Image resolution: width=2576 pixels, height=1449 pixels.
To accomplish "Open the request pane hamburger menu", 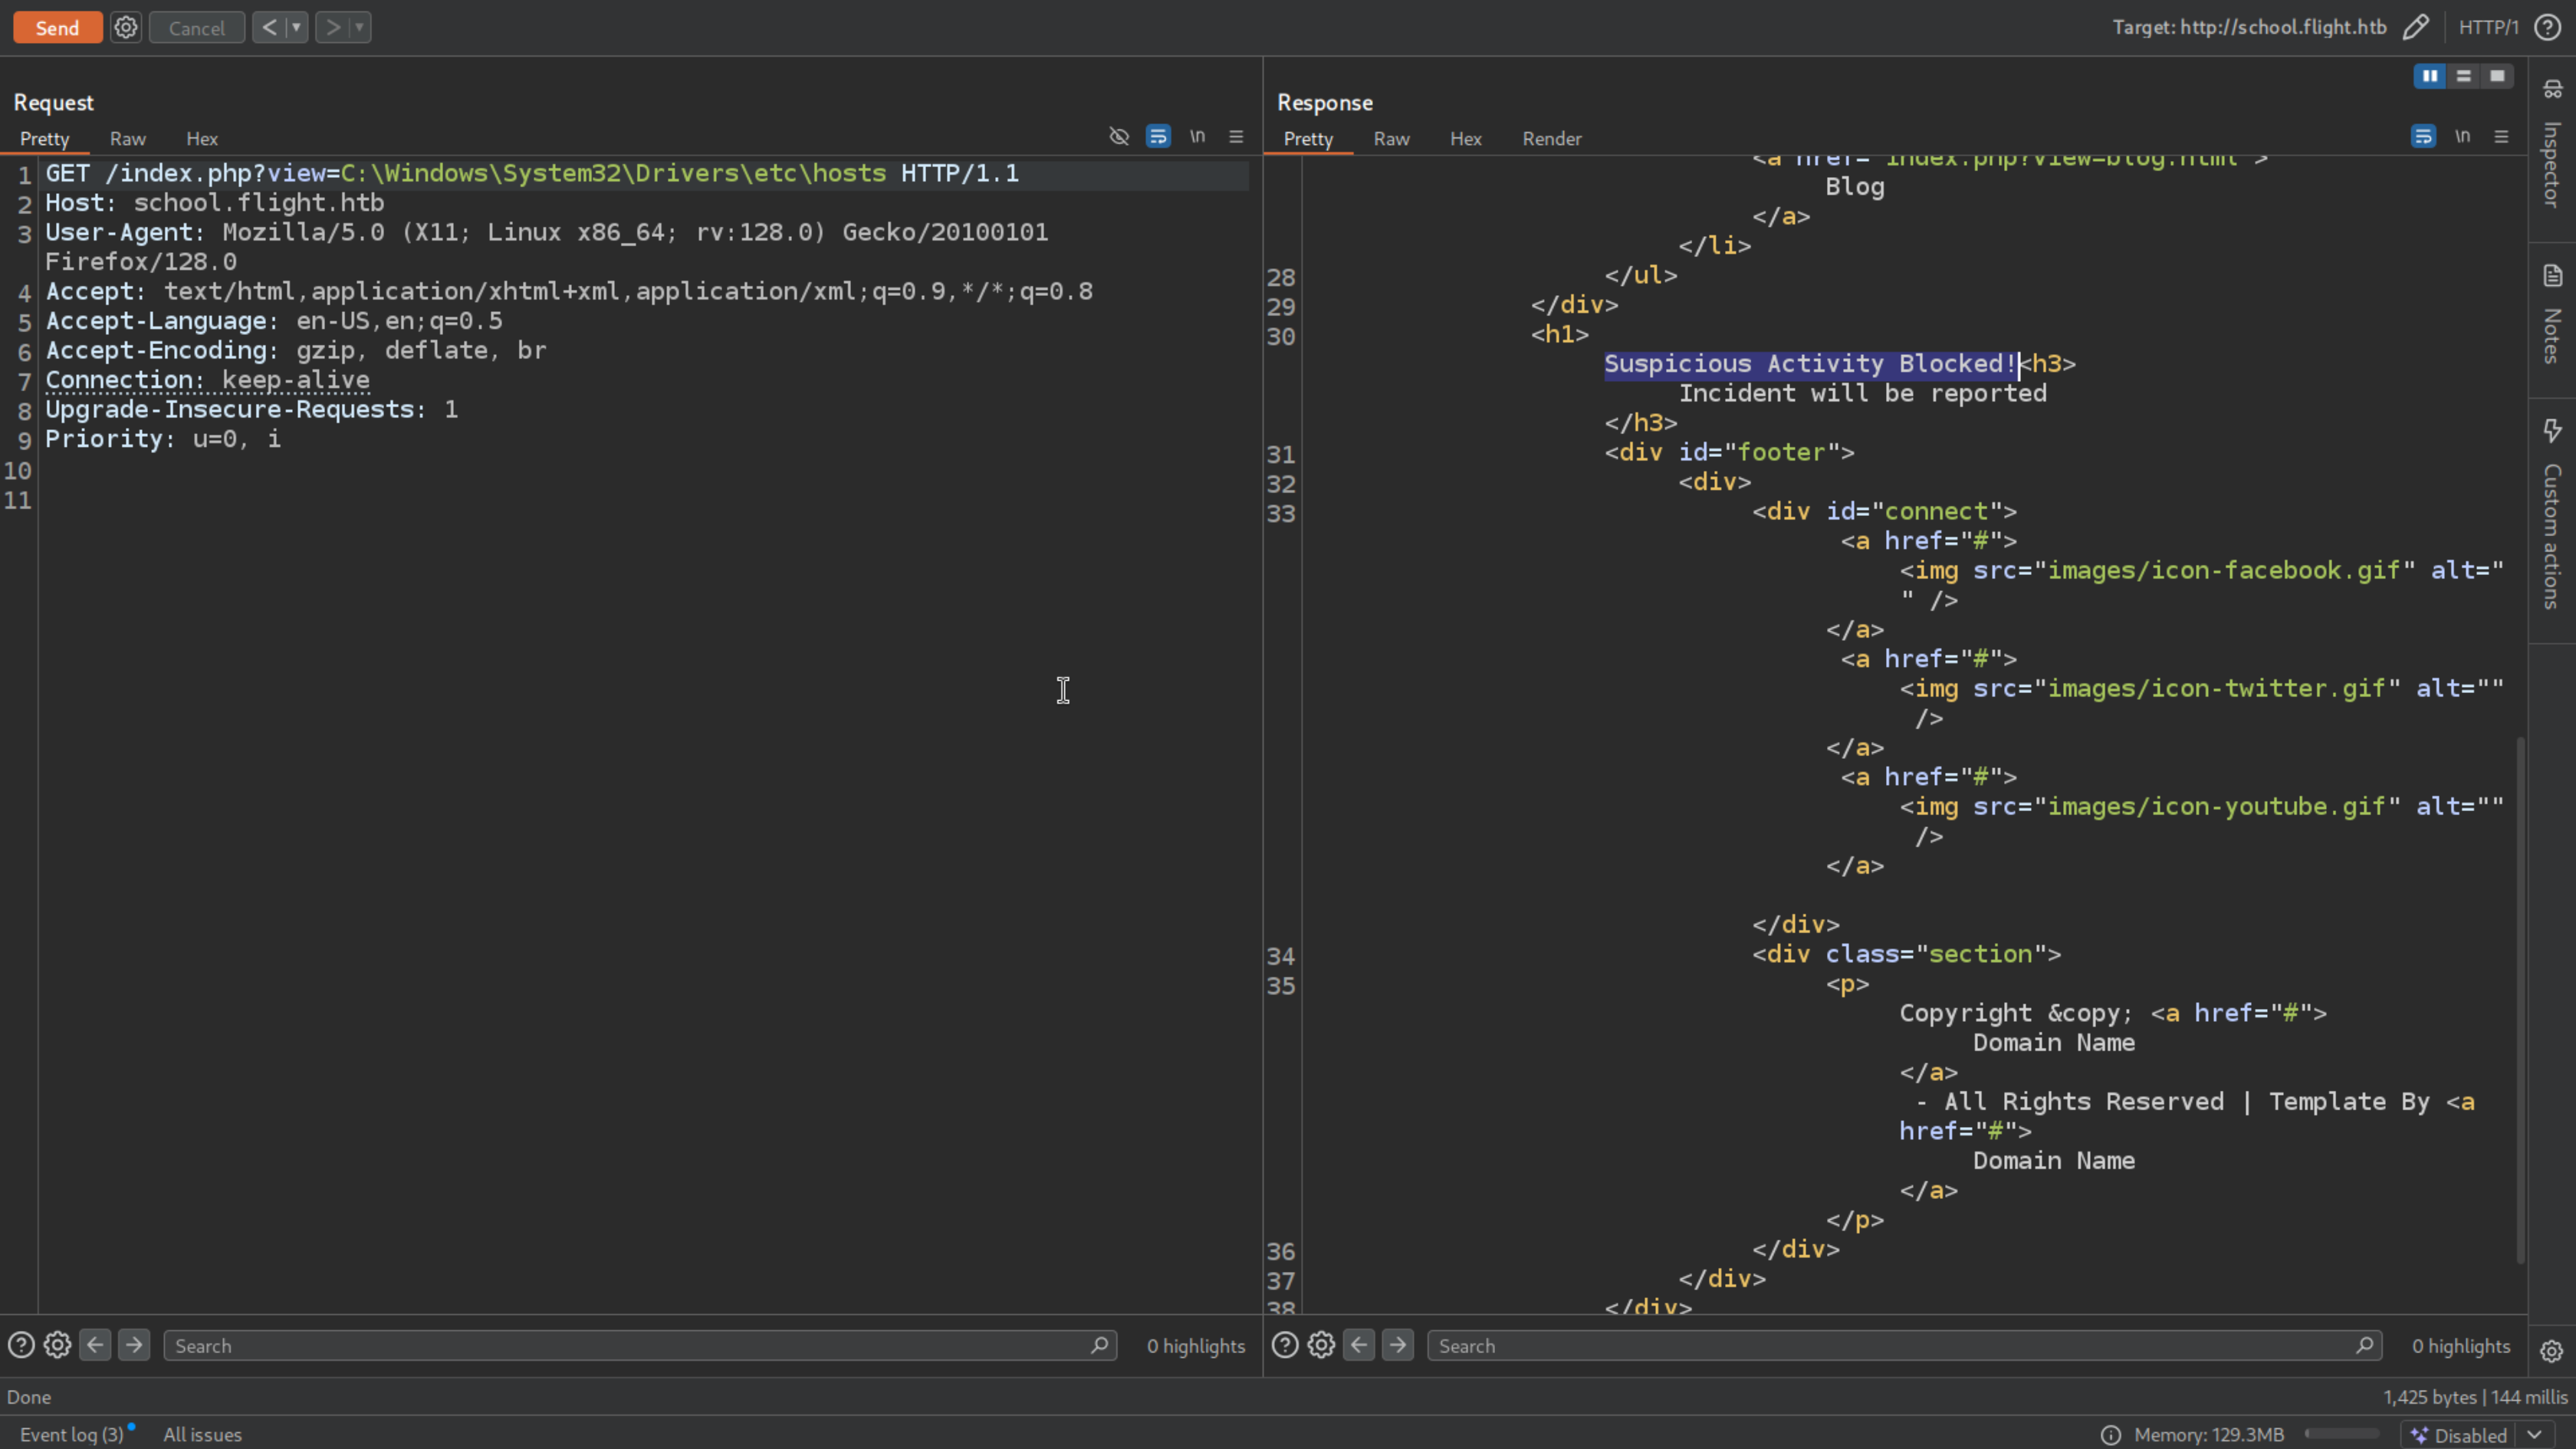I will coord(1236,137).
